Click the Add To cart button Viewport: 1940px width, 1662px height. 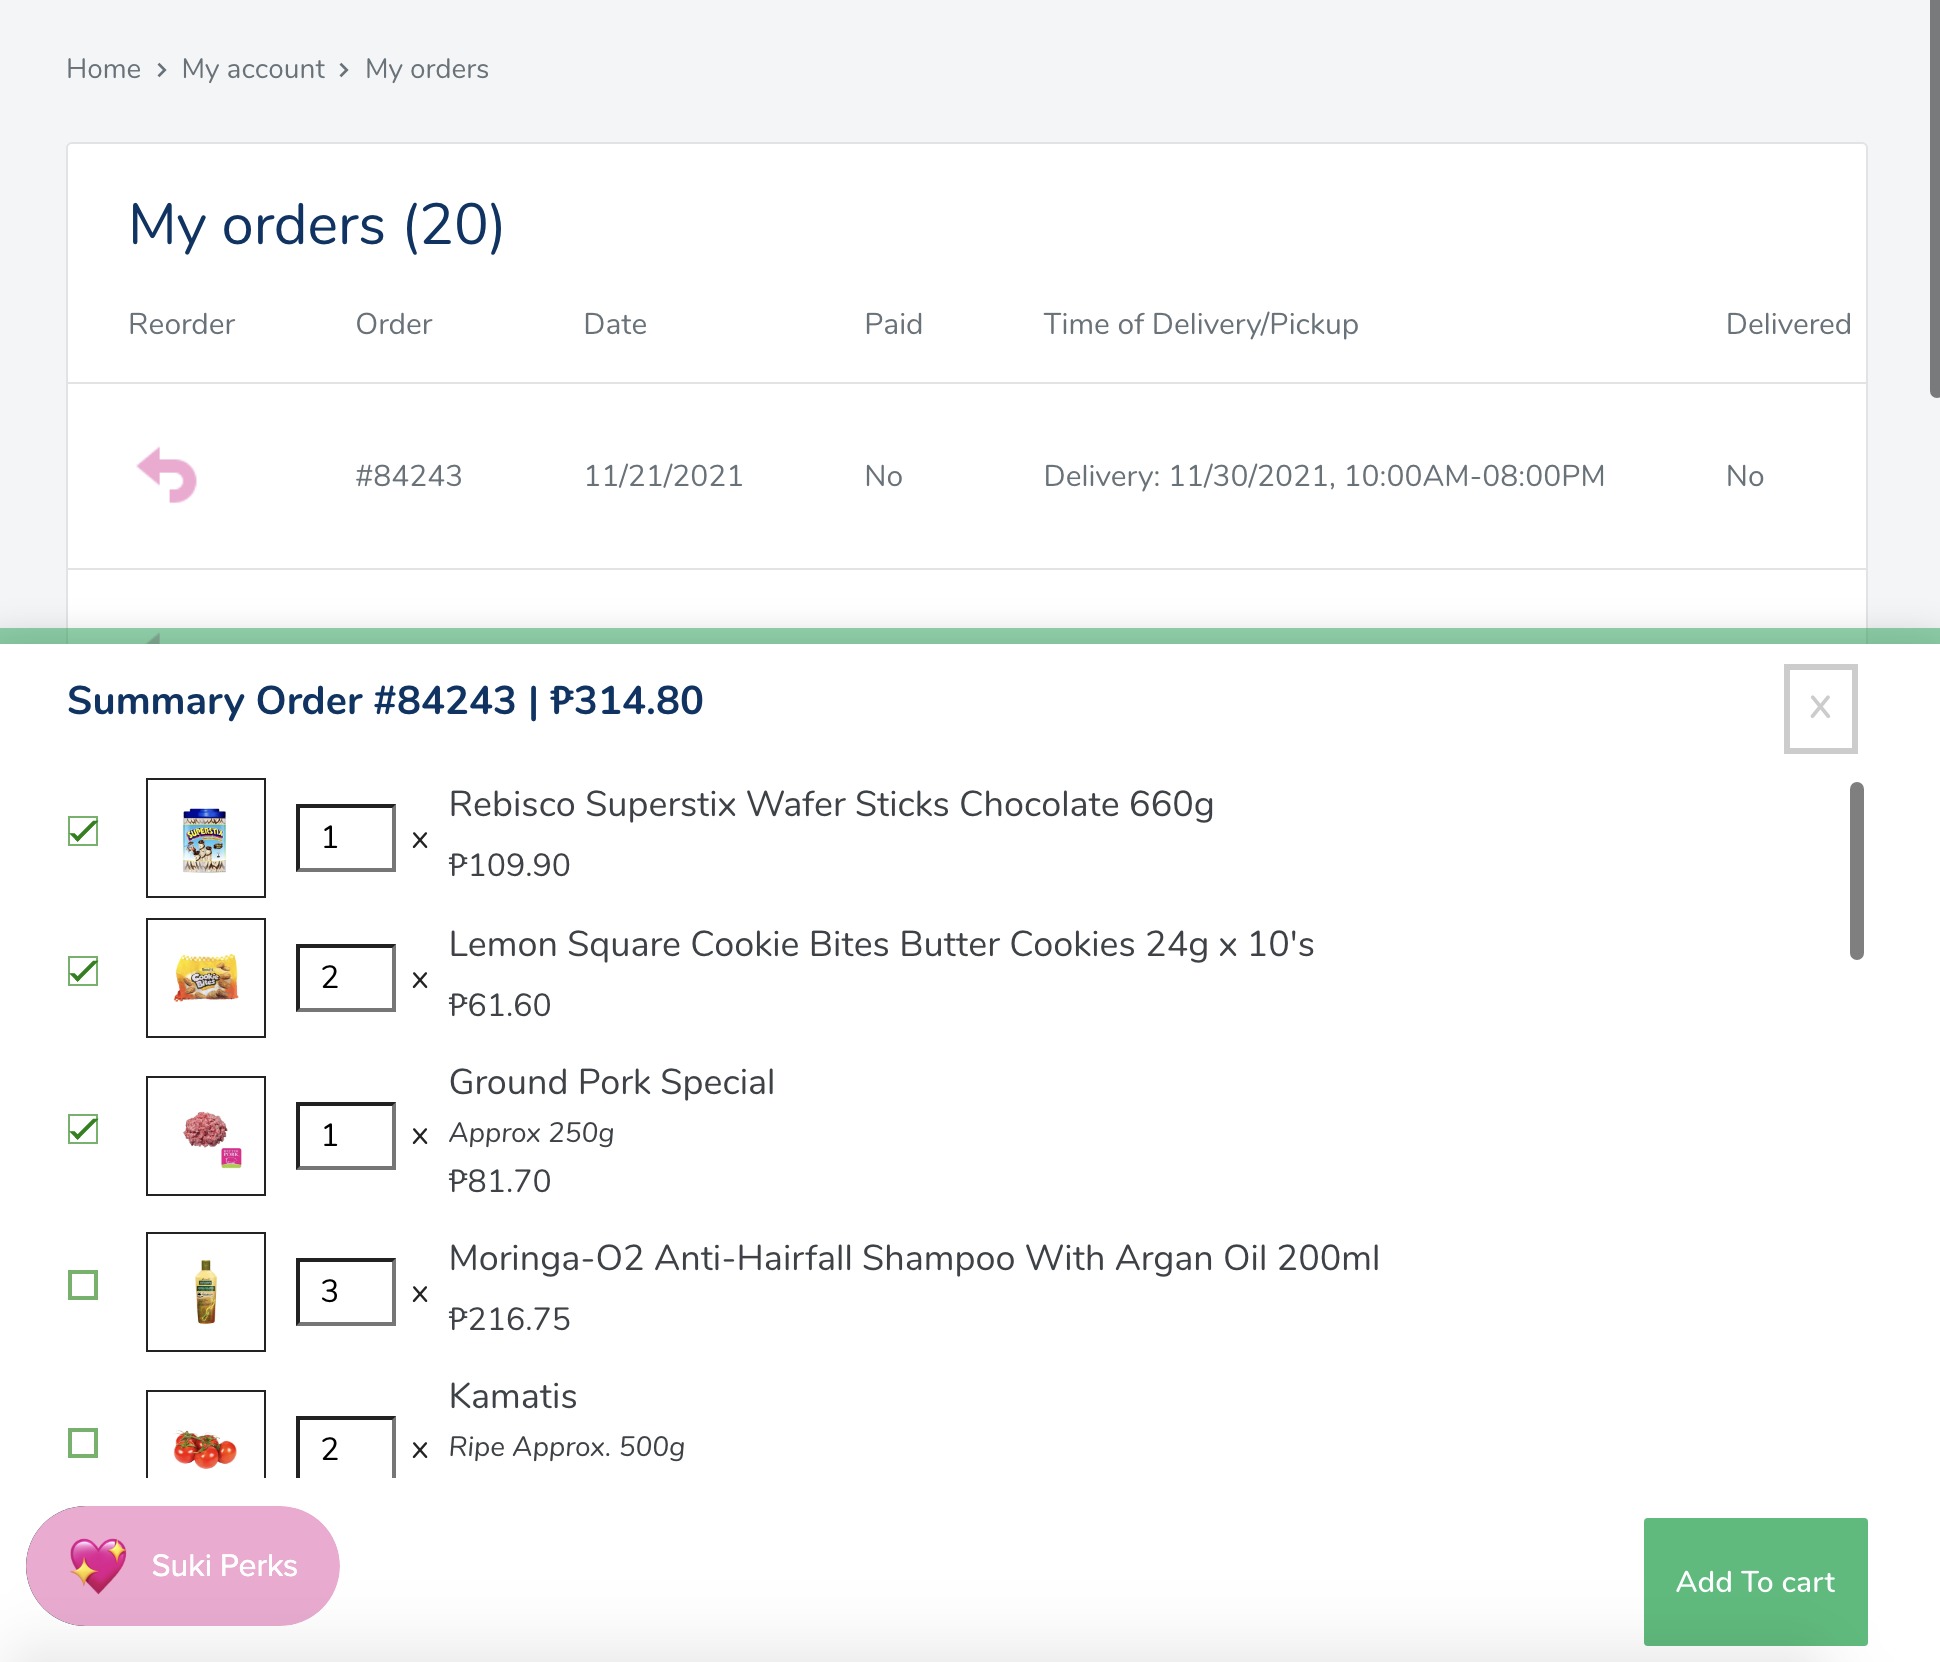pyautogui.click(x=1755, y=1581)
